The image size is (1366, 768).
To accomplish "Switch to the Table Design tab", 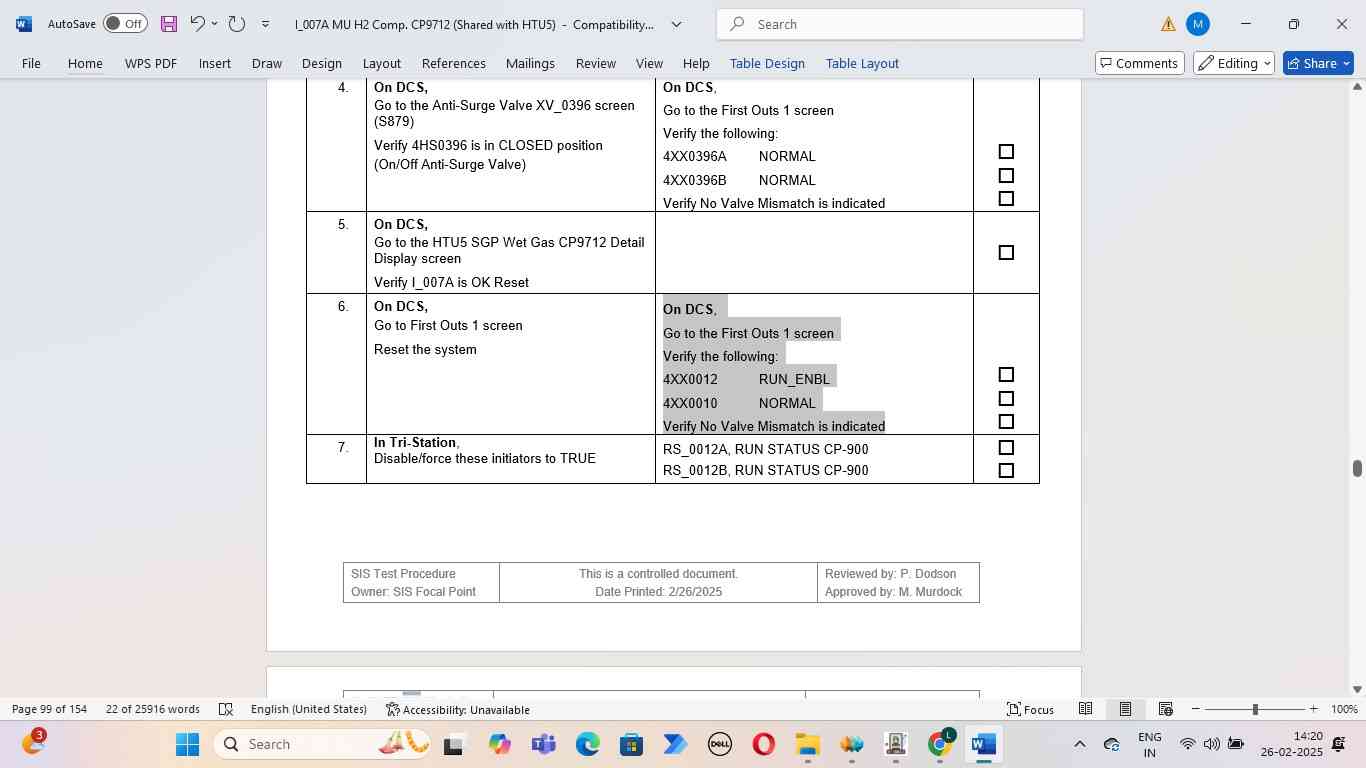I will [x=767, y=63].
